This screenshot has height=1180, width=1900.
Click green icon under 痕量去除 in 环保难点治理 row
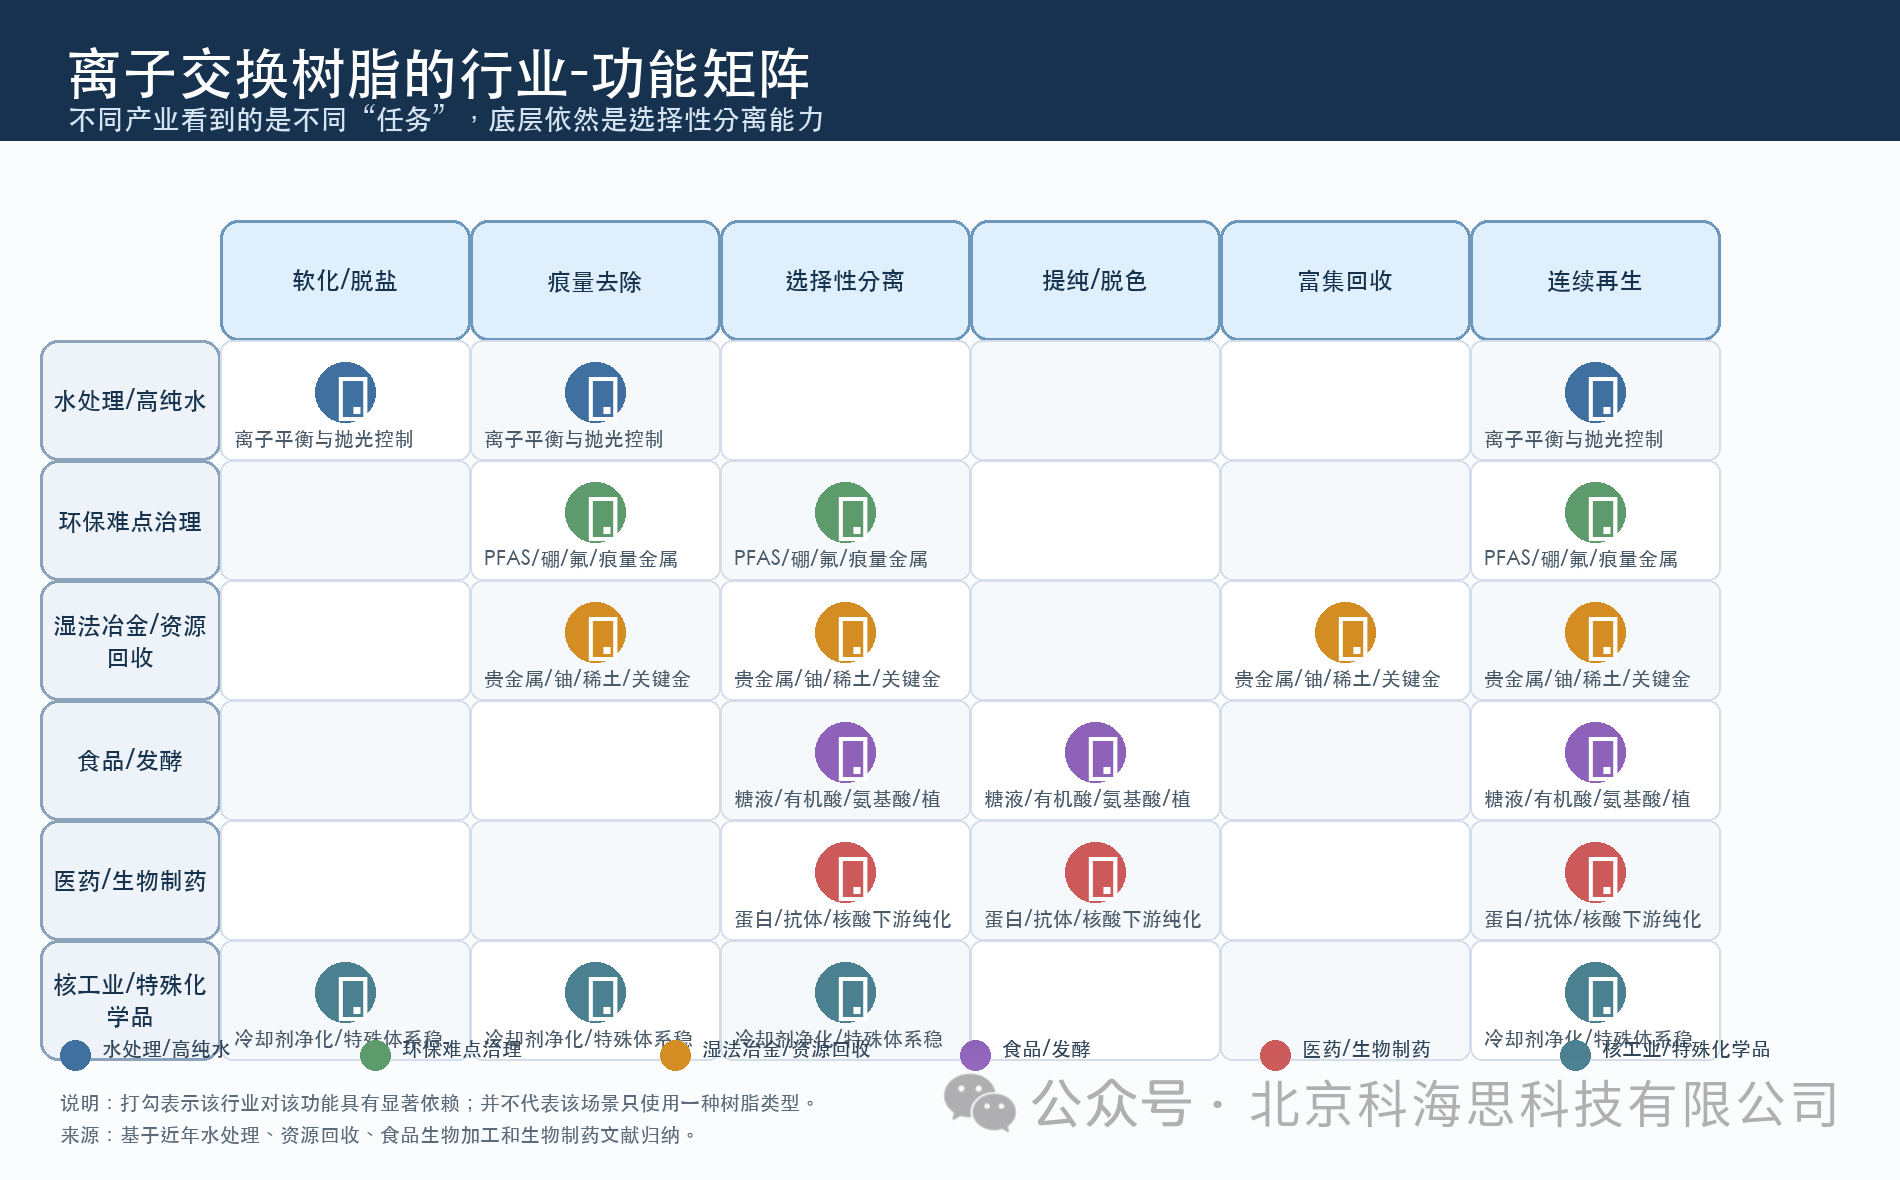595,513
